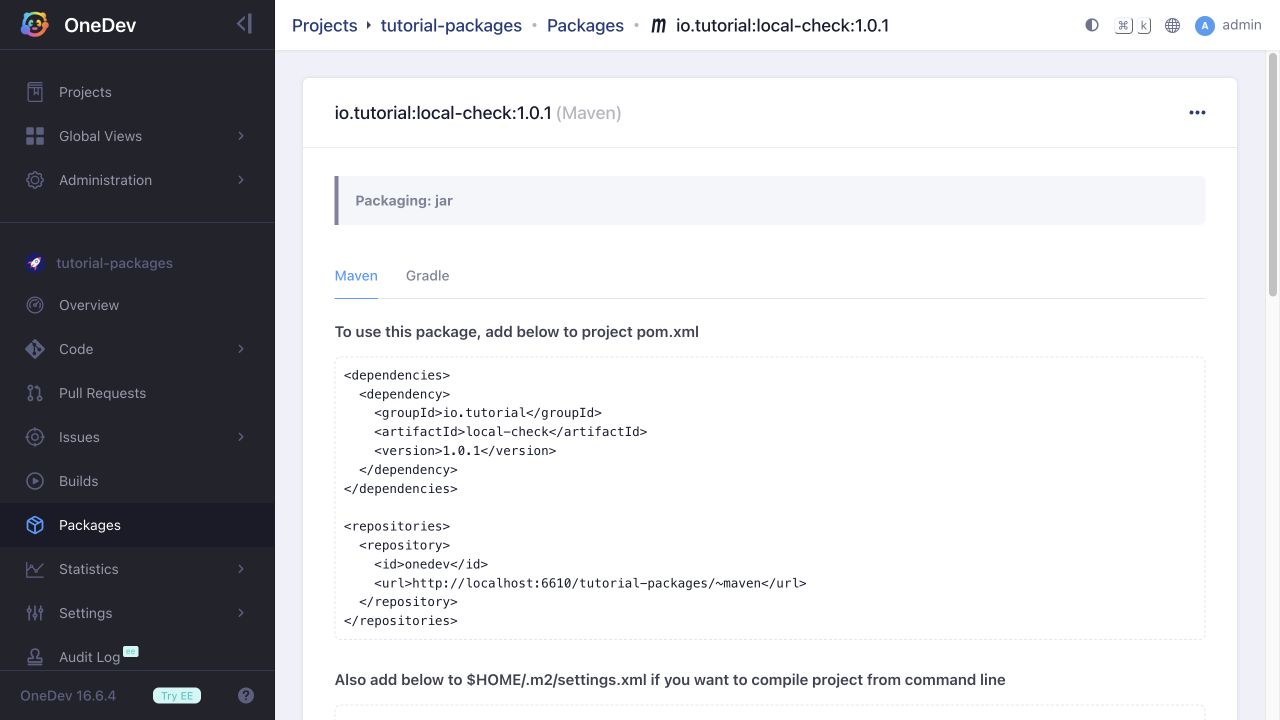The height and width of the screenshot is (720, 1280).
Task: Click the artifactId local-check line
Action: point(511,432)
